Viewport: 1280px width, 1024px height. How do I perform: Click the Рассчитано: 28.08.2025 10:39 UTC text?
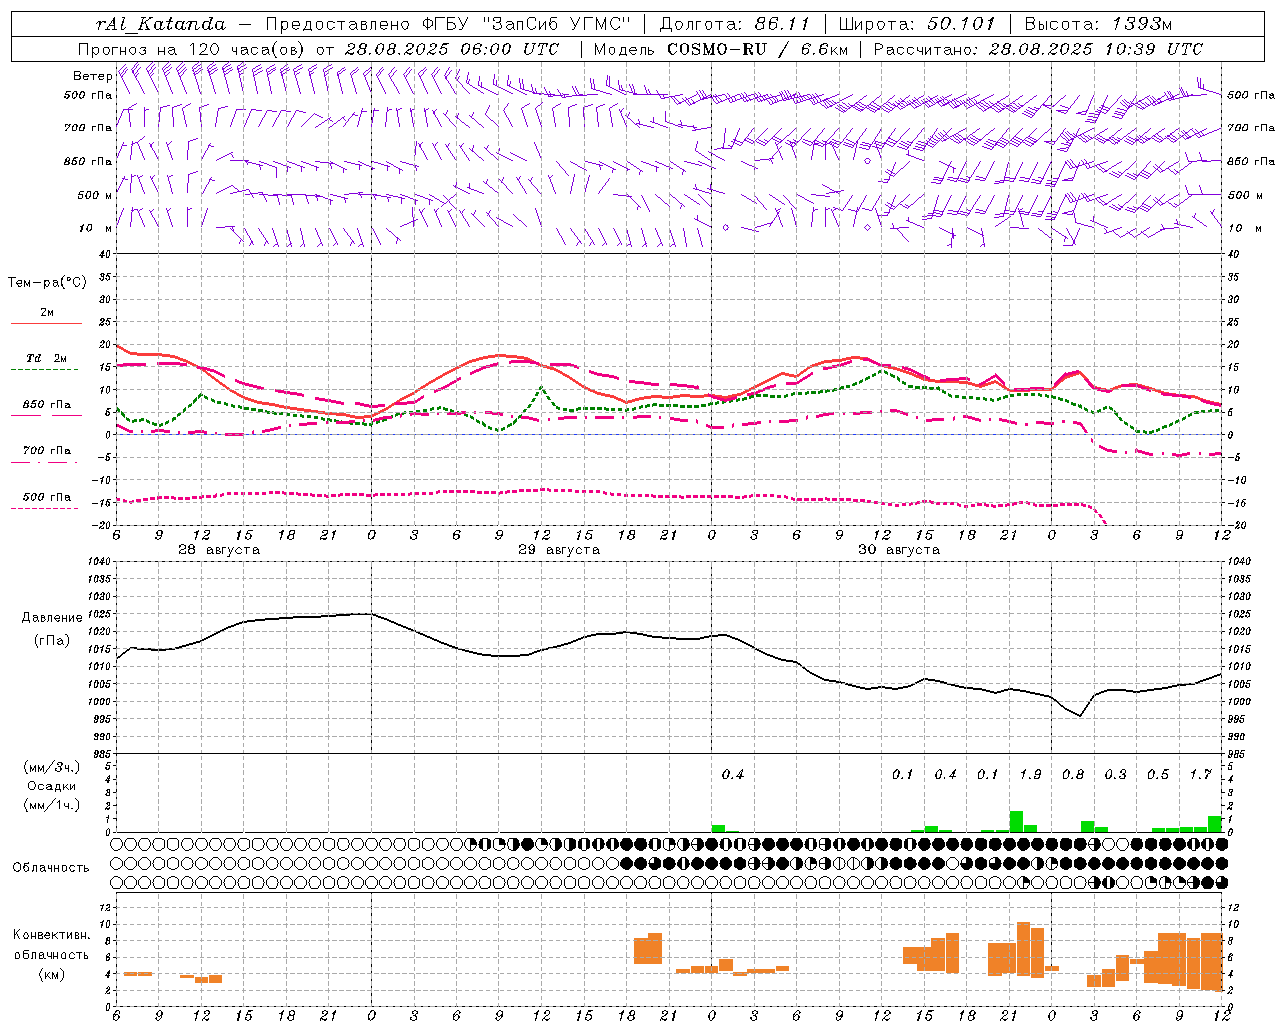point(1038,49)
